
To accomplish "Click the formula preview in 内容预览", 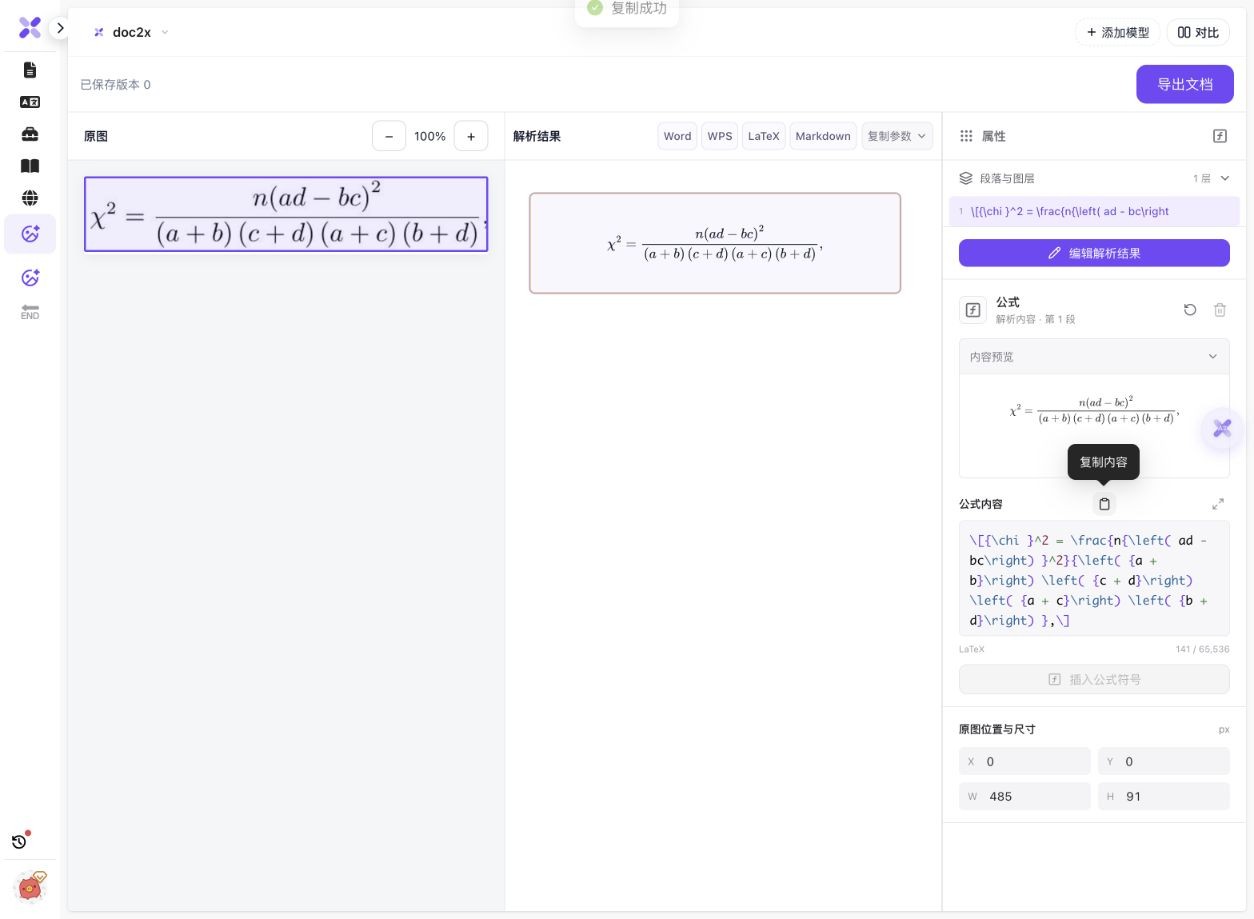I will pos(1094,411).
